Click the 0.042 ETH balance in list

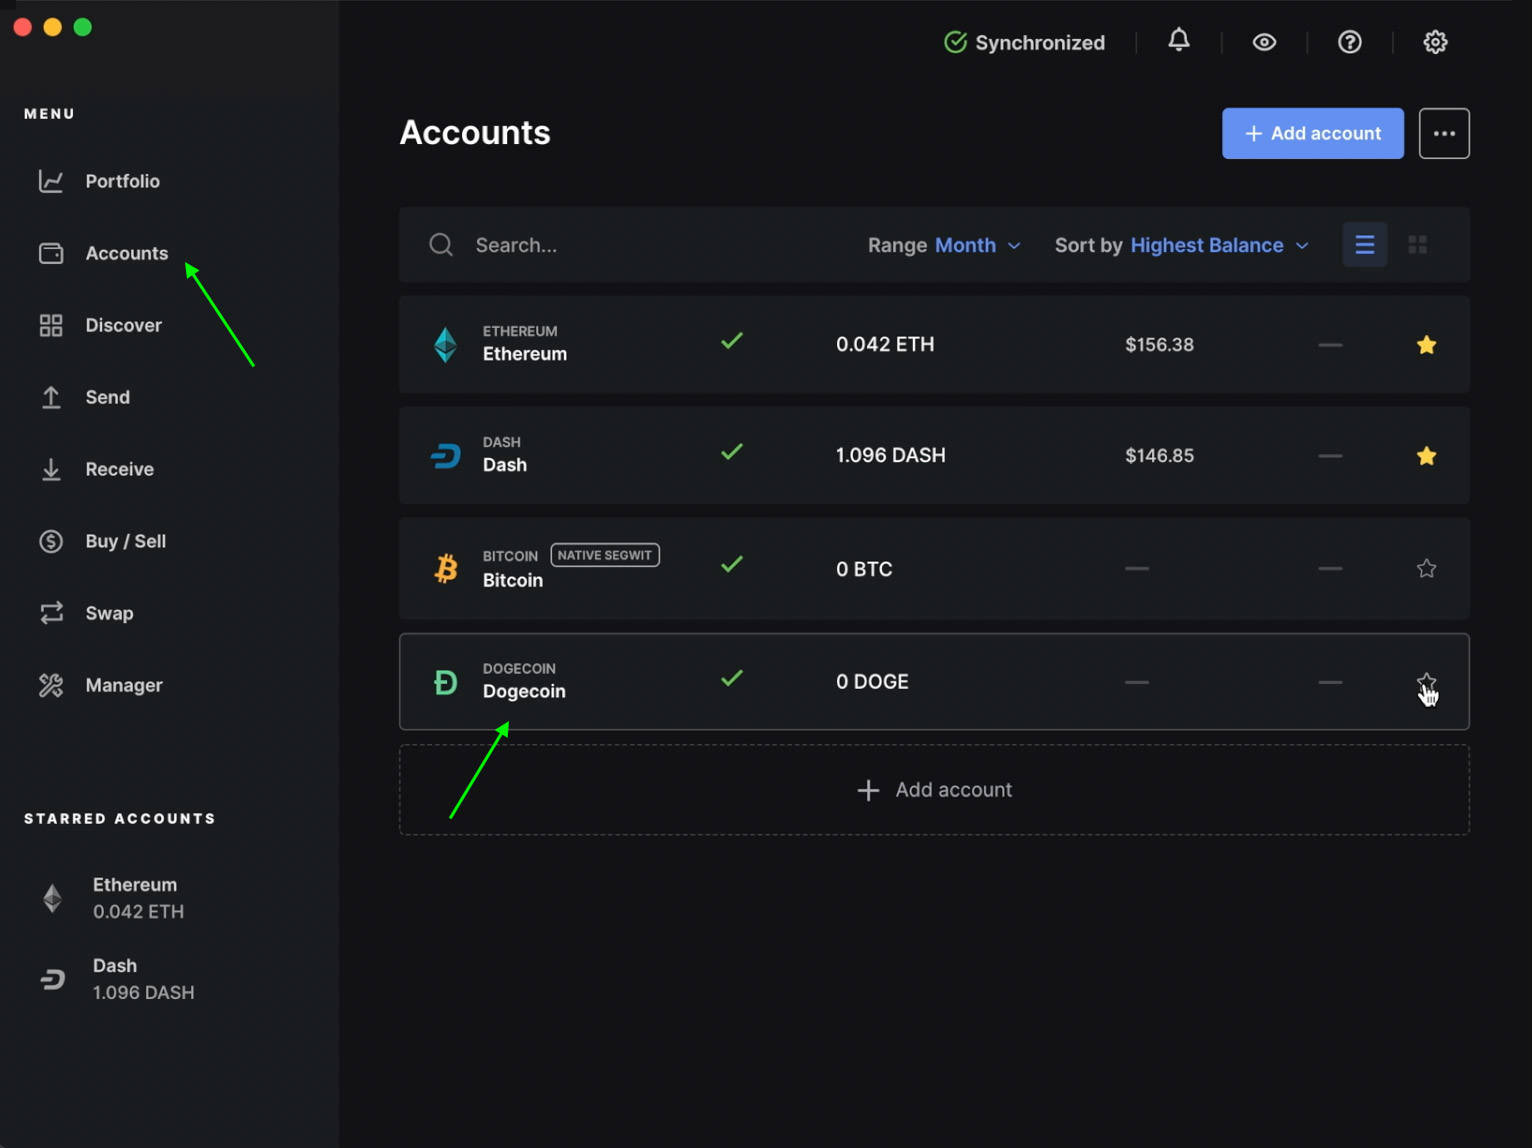tap(885, 344)
